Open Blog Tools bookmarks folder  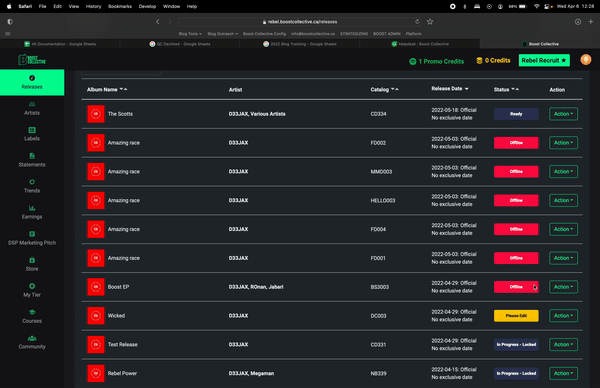point(190,34)
